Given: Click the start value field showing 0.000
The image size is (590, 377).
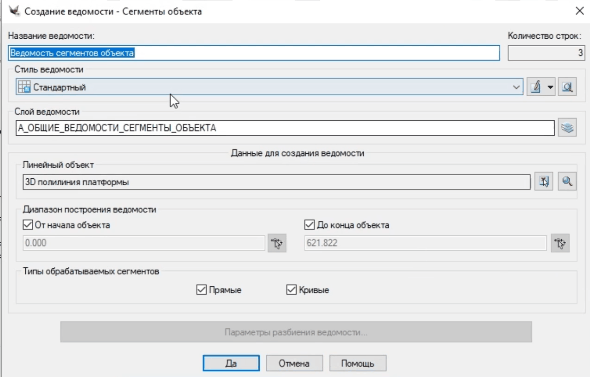Looking at the screenshot, I should (144, 243).
